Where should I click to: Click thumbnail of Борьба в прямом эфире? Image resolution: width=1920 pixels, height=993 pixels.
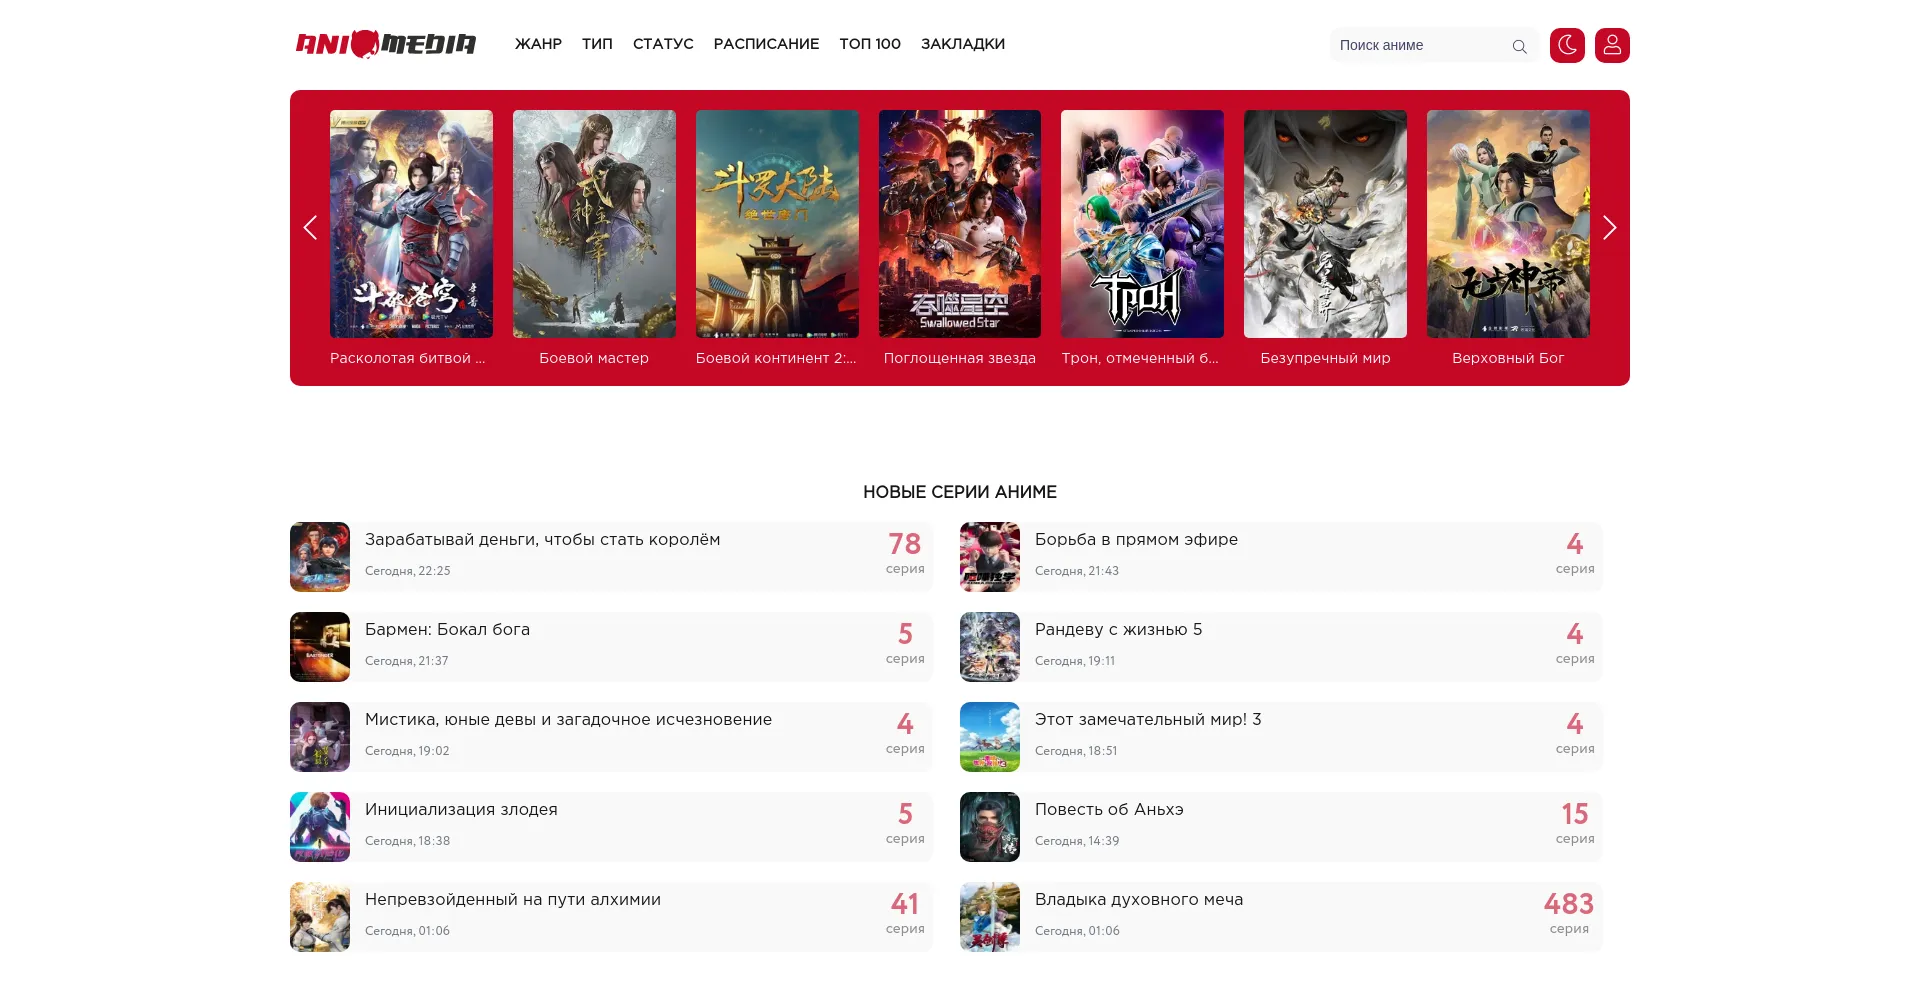pyautogui.click(x=990, y=557)
